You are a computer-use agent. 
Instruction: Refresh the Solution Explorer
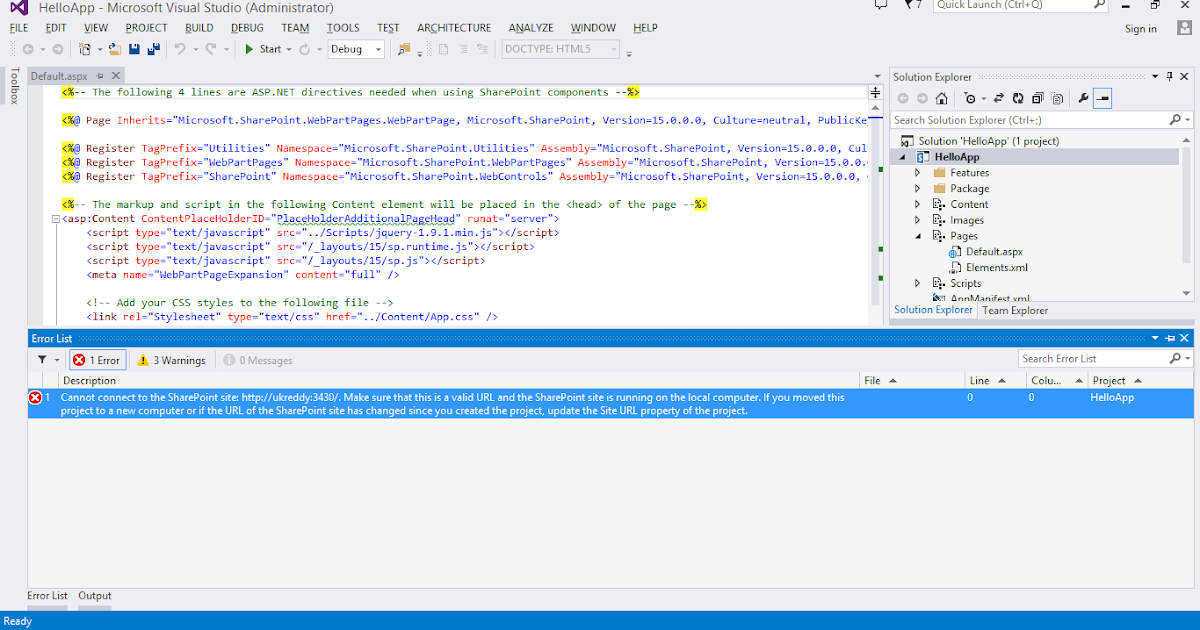1018,98
